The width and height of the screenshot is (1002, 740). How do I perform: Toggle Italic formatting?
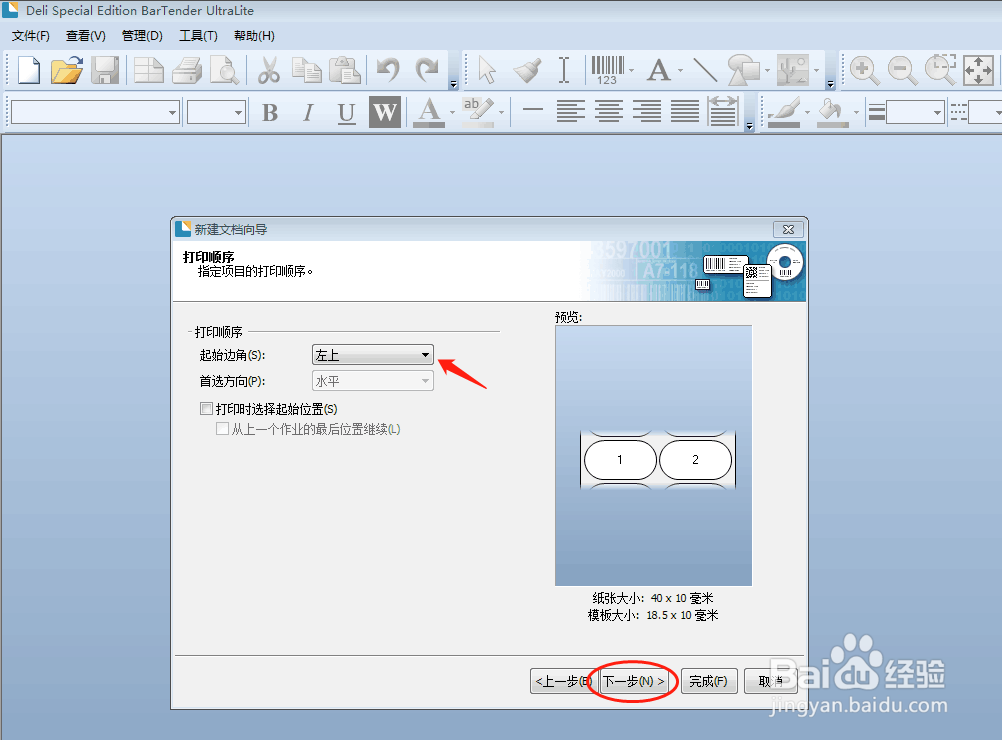click(309, 113)
